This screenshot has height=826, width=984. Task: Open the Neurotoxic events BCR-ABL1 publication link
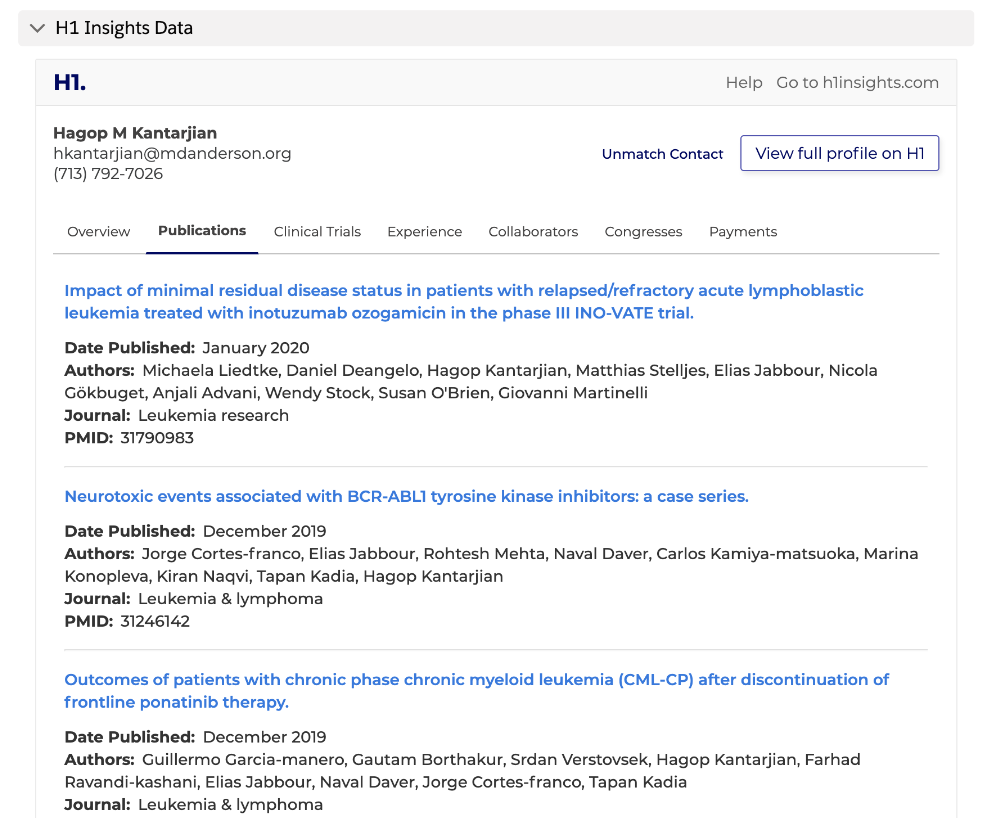(407, 496)
